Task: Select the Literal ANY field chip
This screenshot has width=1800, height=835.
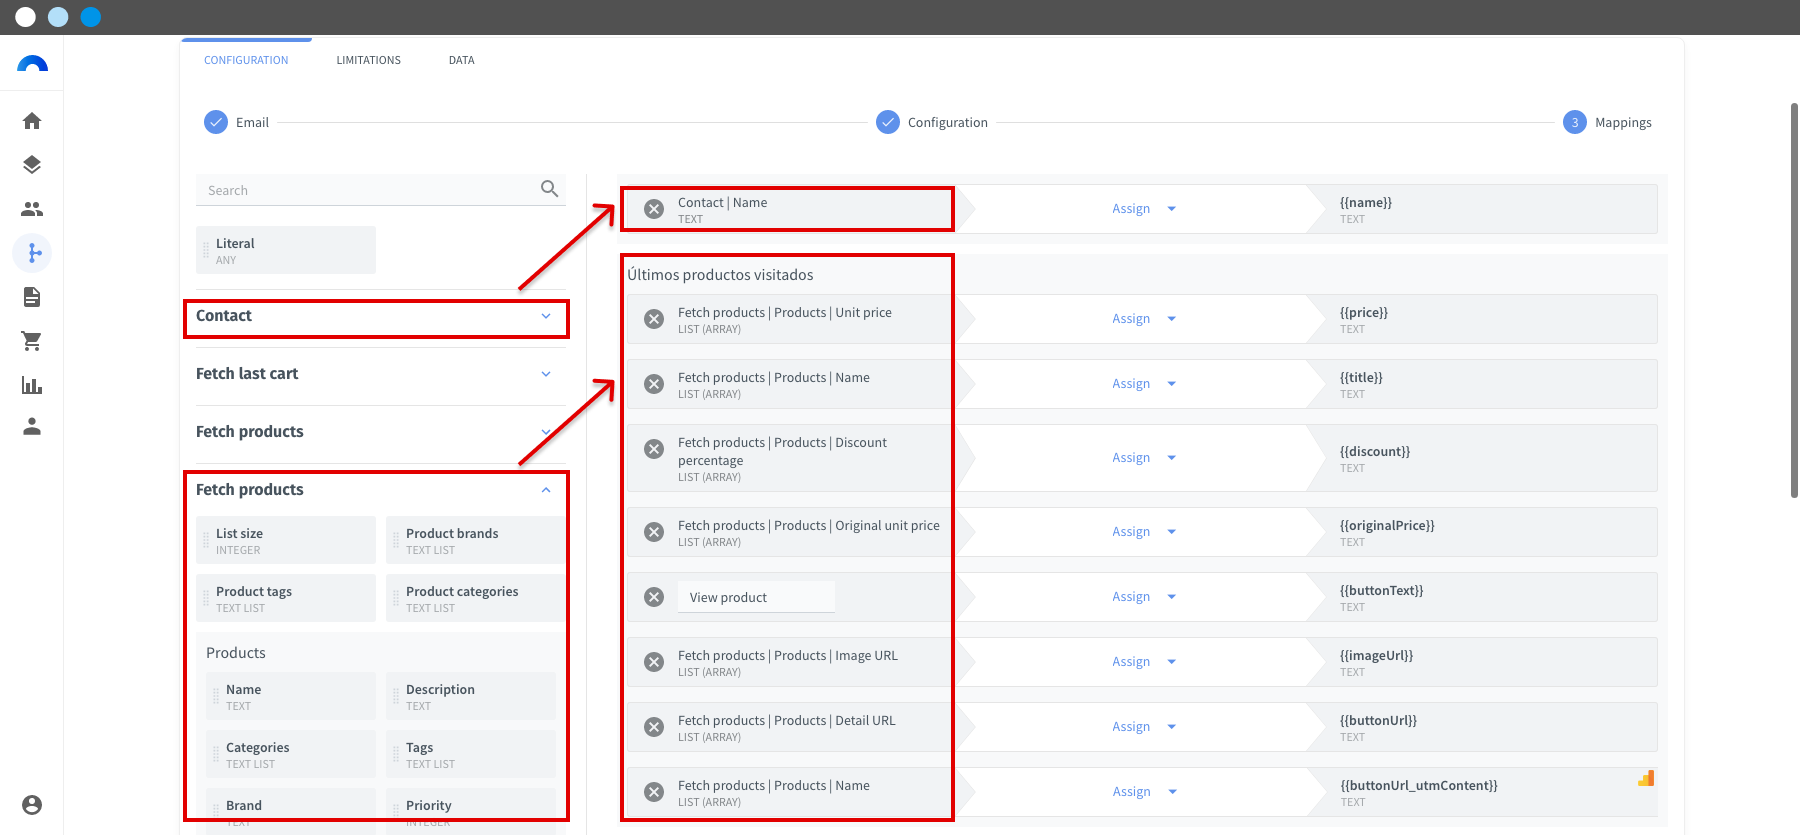Action: (x=286, y=250)
